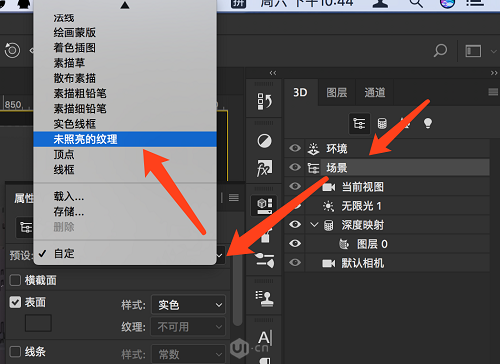Select the checked 自定 preset entry
Screen dimensions: 500x364
(x=125, y=254)
